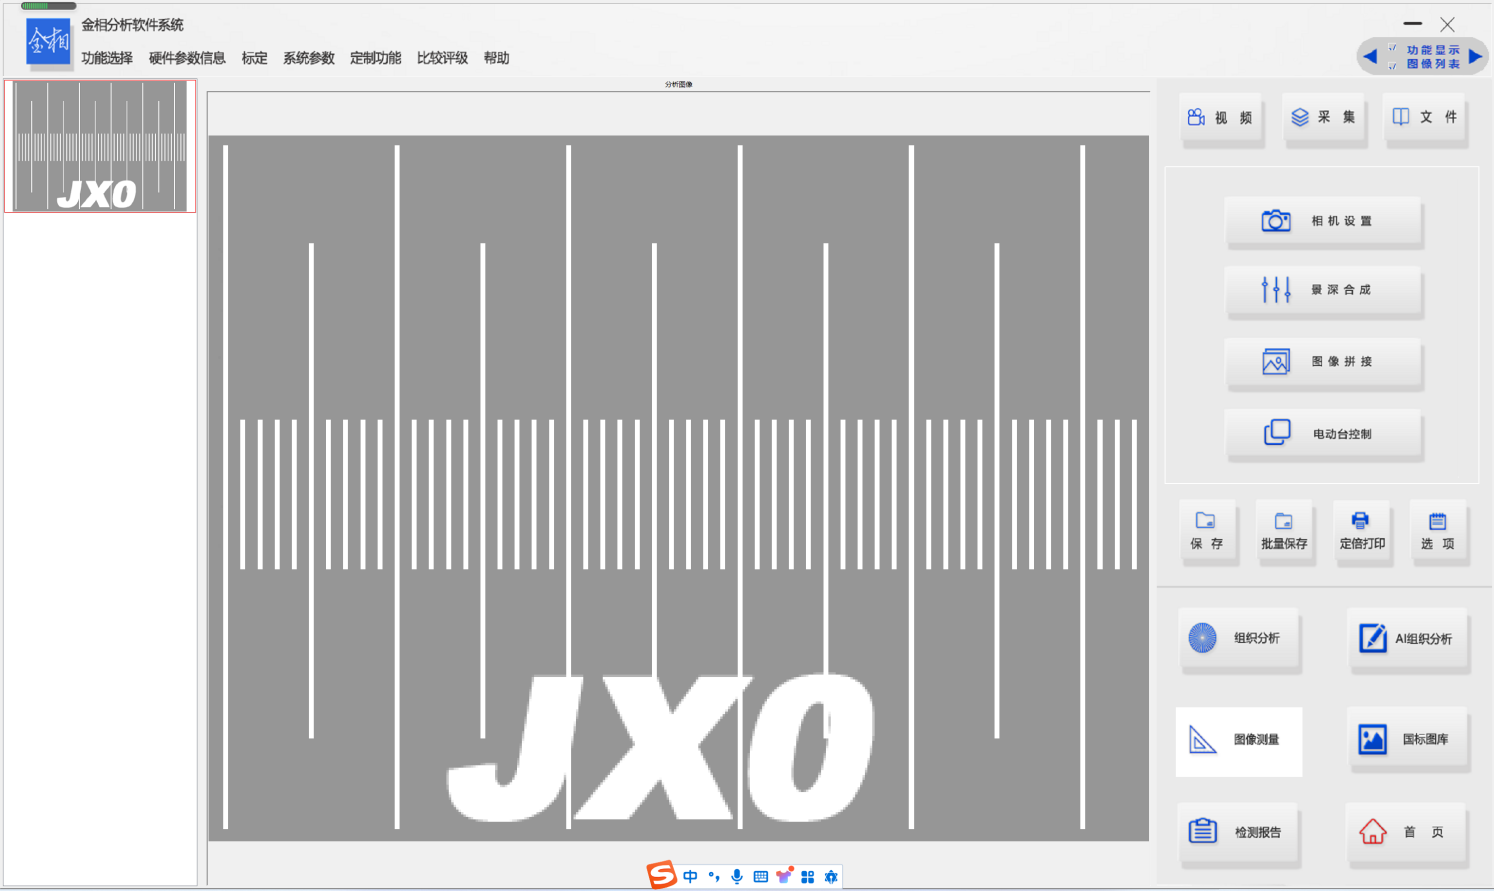Click the 景深合成 depth fusion button

[x=1323, y=290]
